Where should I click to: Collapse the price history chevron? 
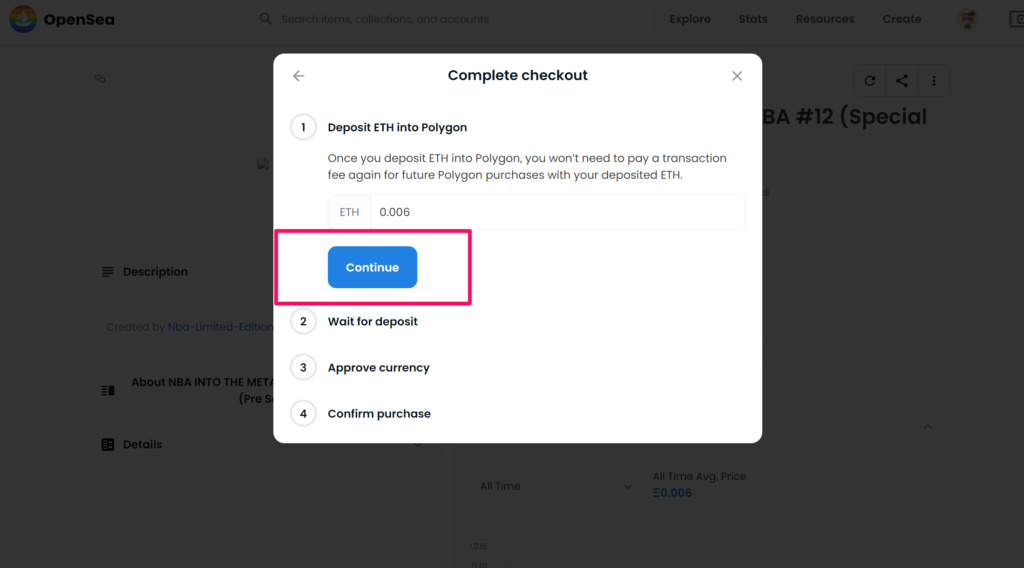click(927, 426)
